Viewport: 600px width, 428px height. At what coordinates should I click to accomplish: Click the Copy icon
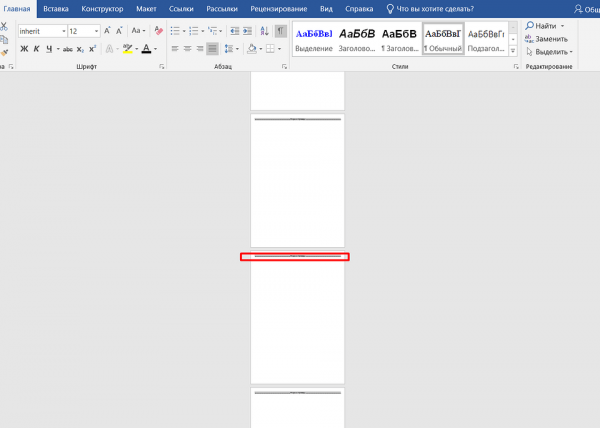(x=4, y=39)
